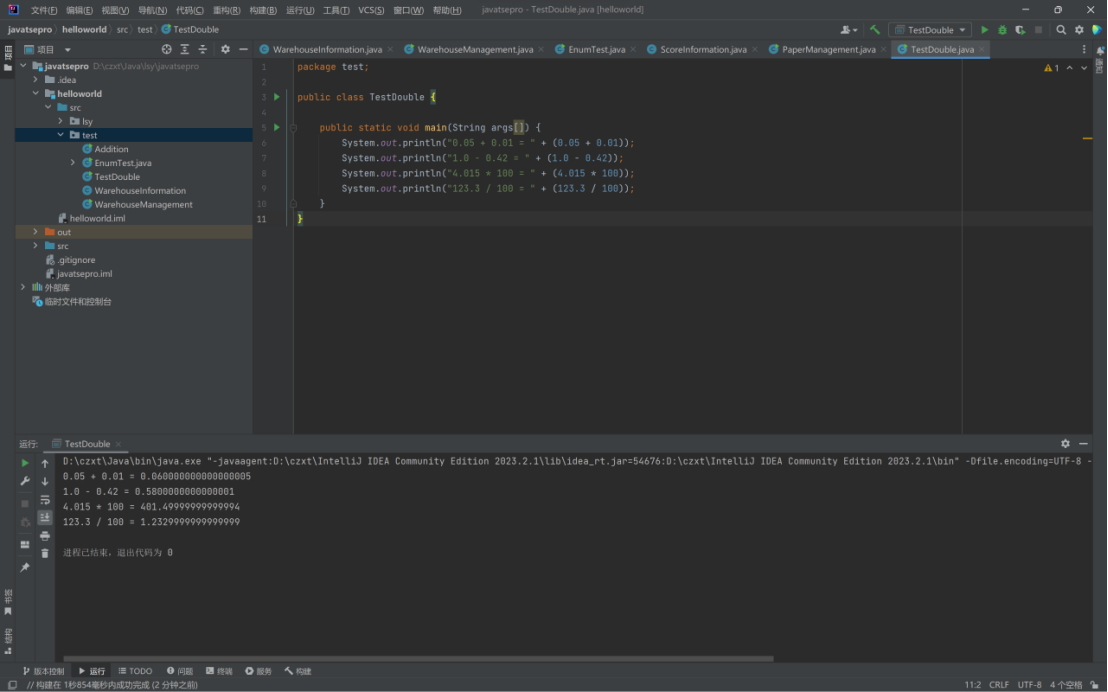Click the green Run button in main toolbar
The height and width of the screenshot is (692, 1108).
[x=984, y=30]
